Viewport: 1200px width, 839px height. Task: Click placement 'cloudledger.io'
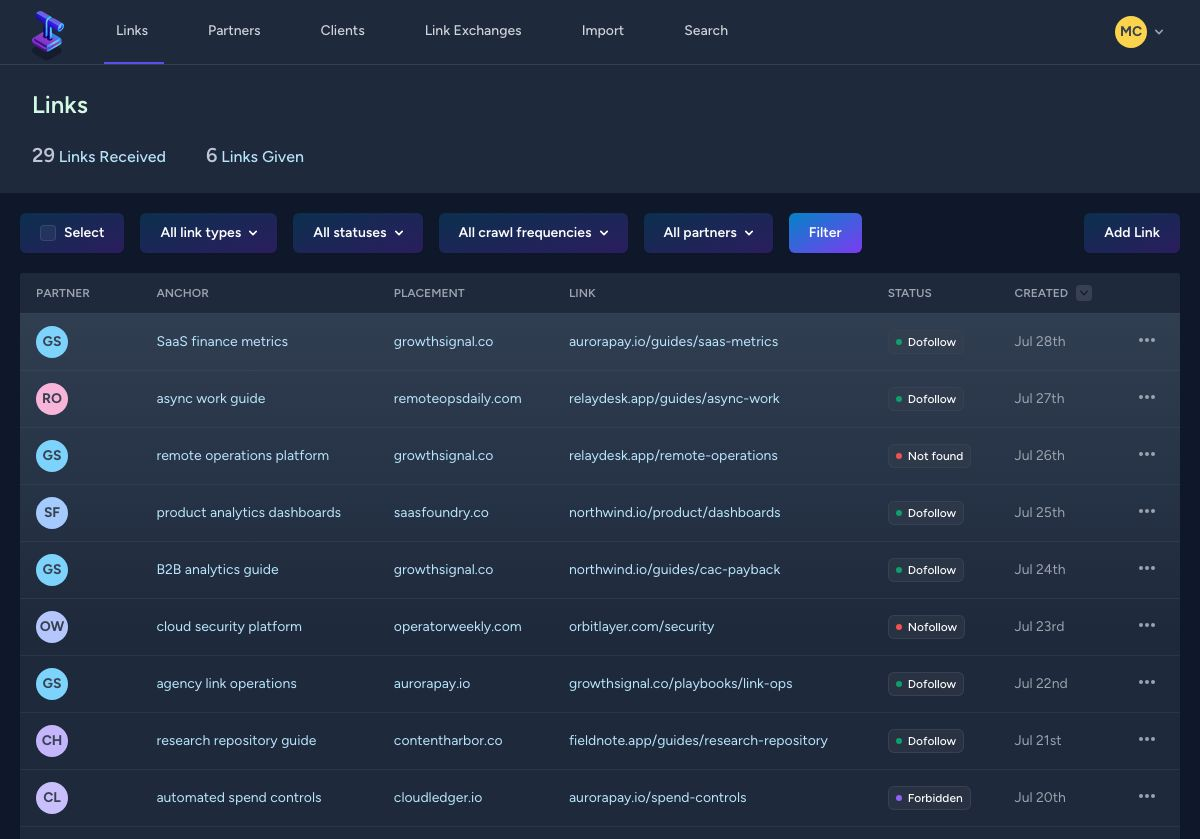(x=438, y=797)
